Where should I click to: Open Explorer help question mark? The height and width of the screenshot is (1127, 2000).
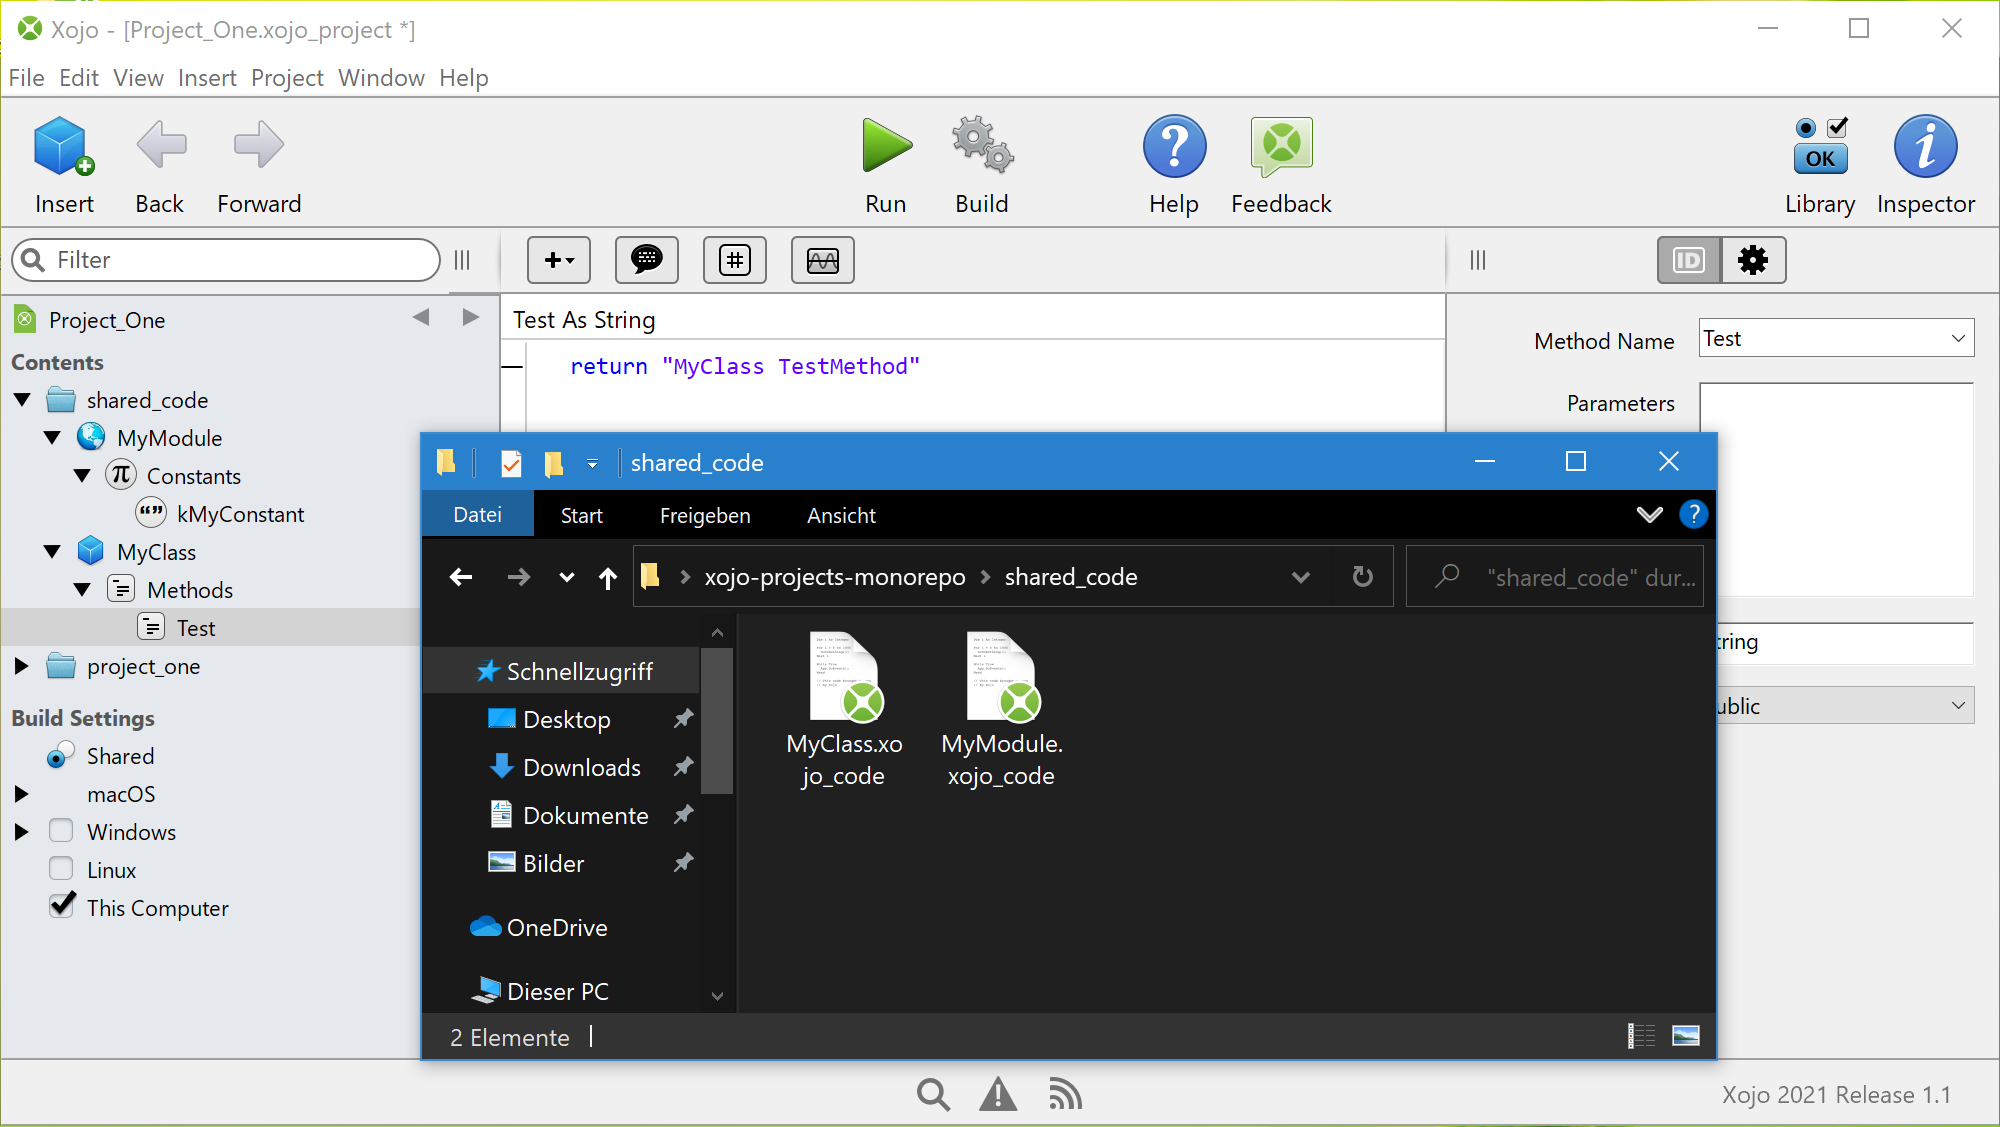pos(1693,514)
